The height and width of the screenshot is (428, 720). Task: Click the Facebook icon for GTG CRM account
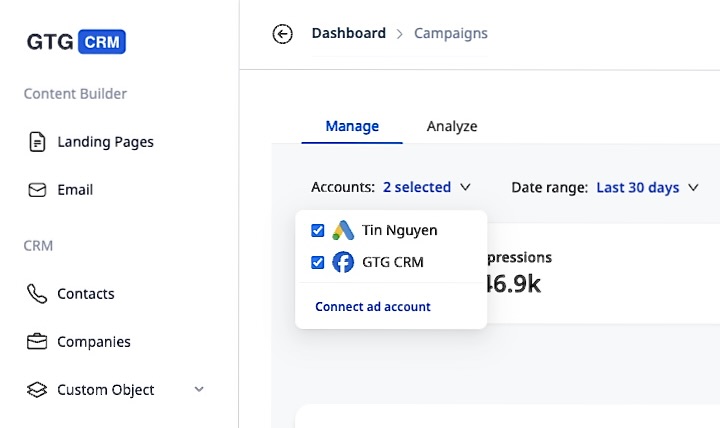343,262
